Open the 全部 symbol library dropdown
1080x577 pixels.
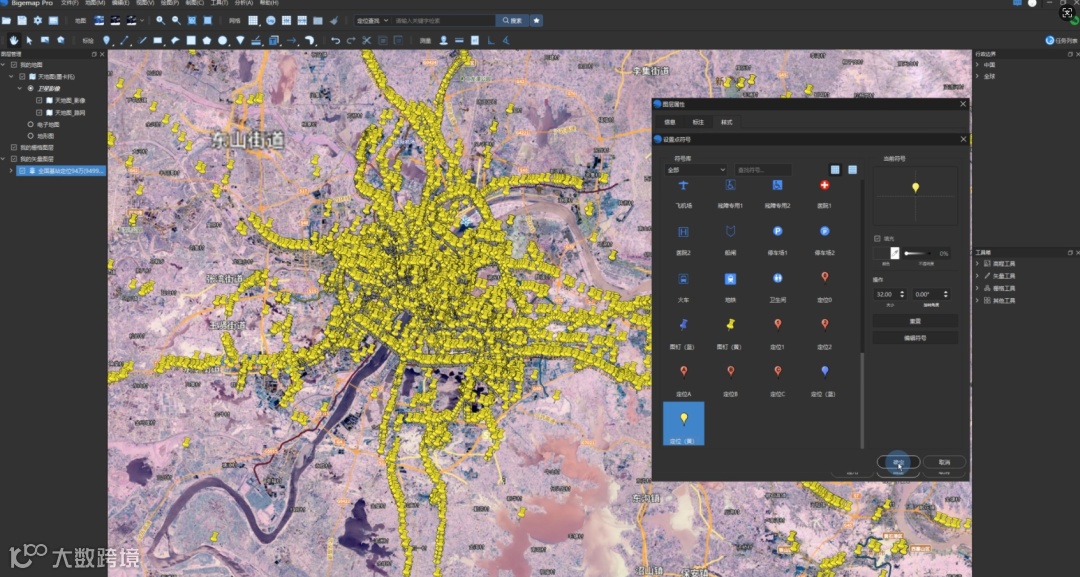[x=696, y=170]
